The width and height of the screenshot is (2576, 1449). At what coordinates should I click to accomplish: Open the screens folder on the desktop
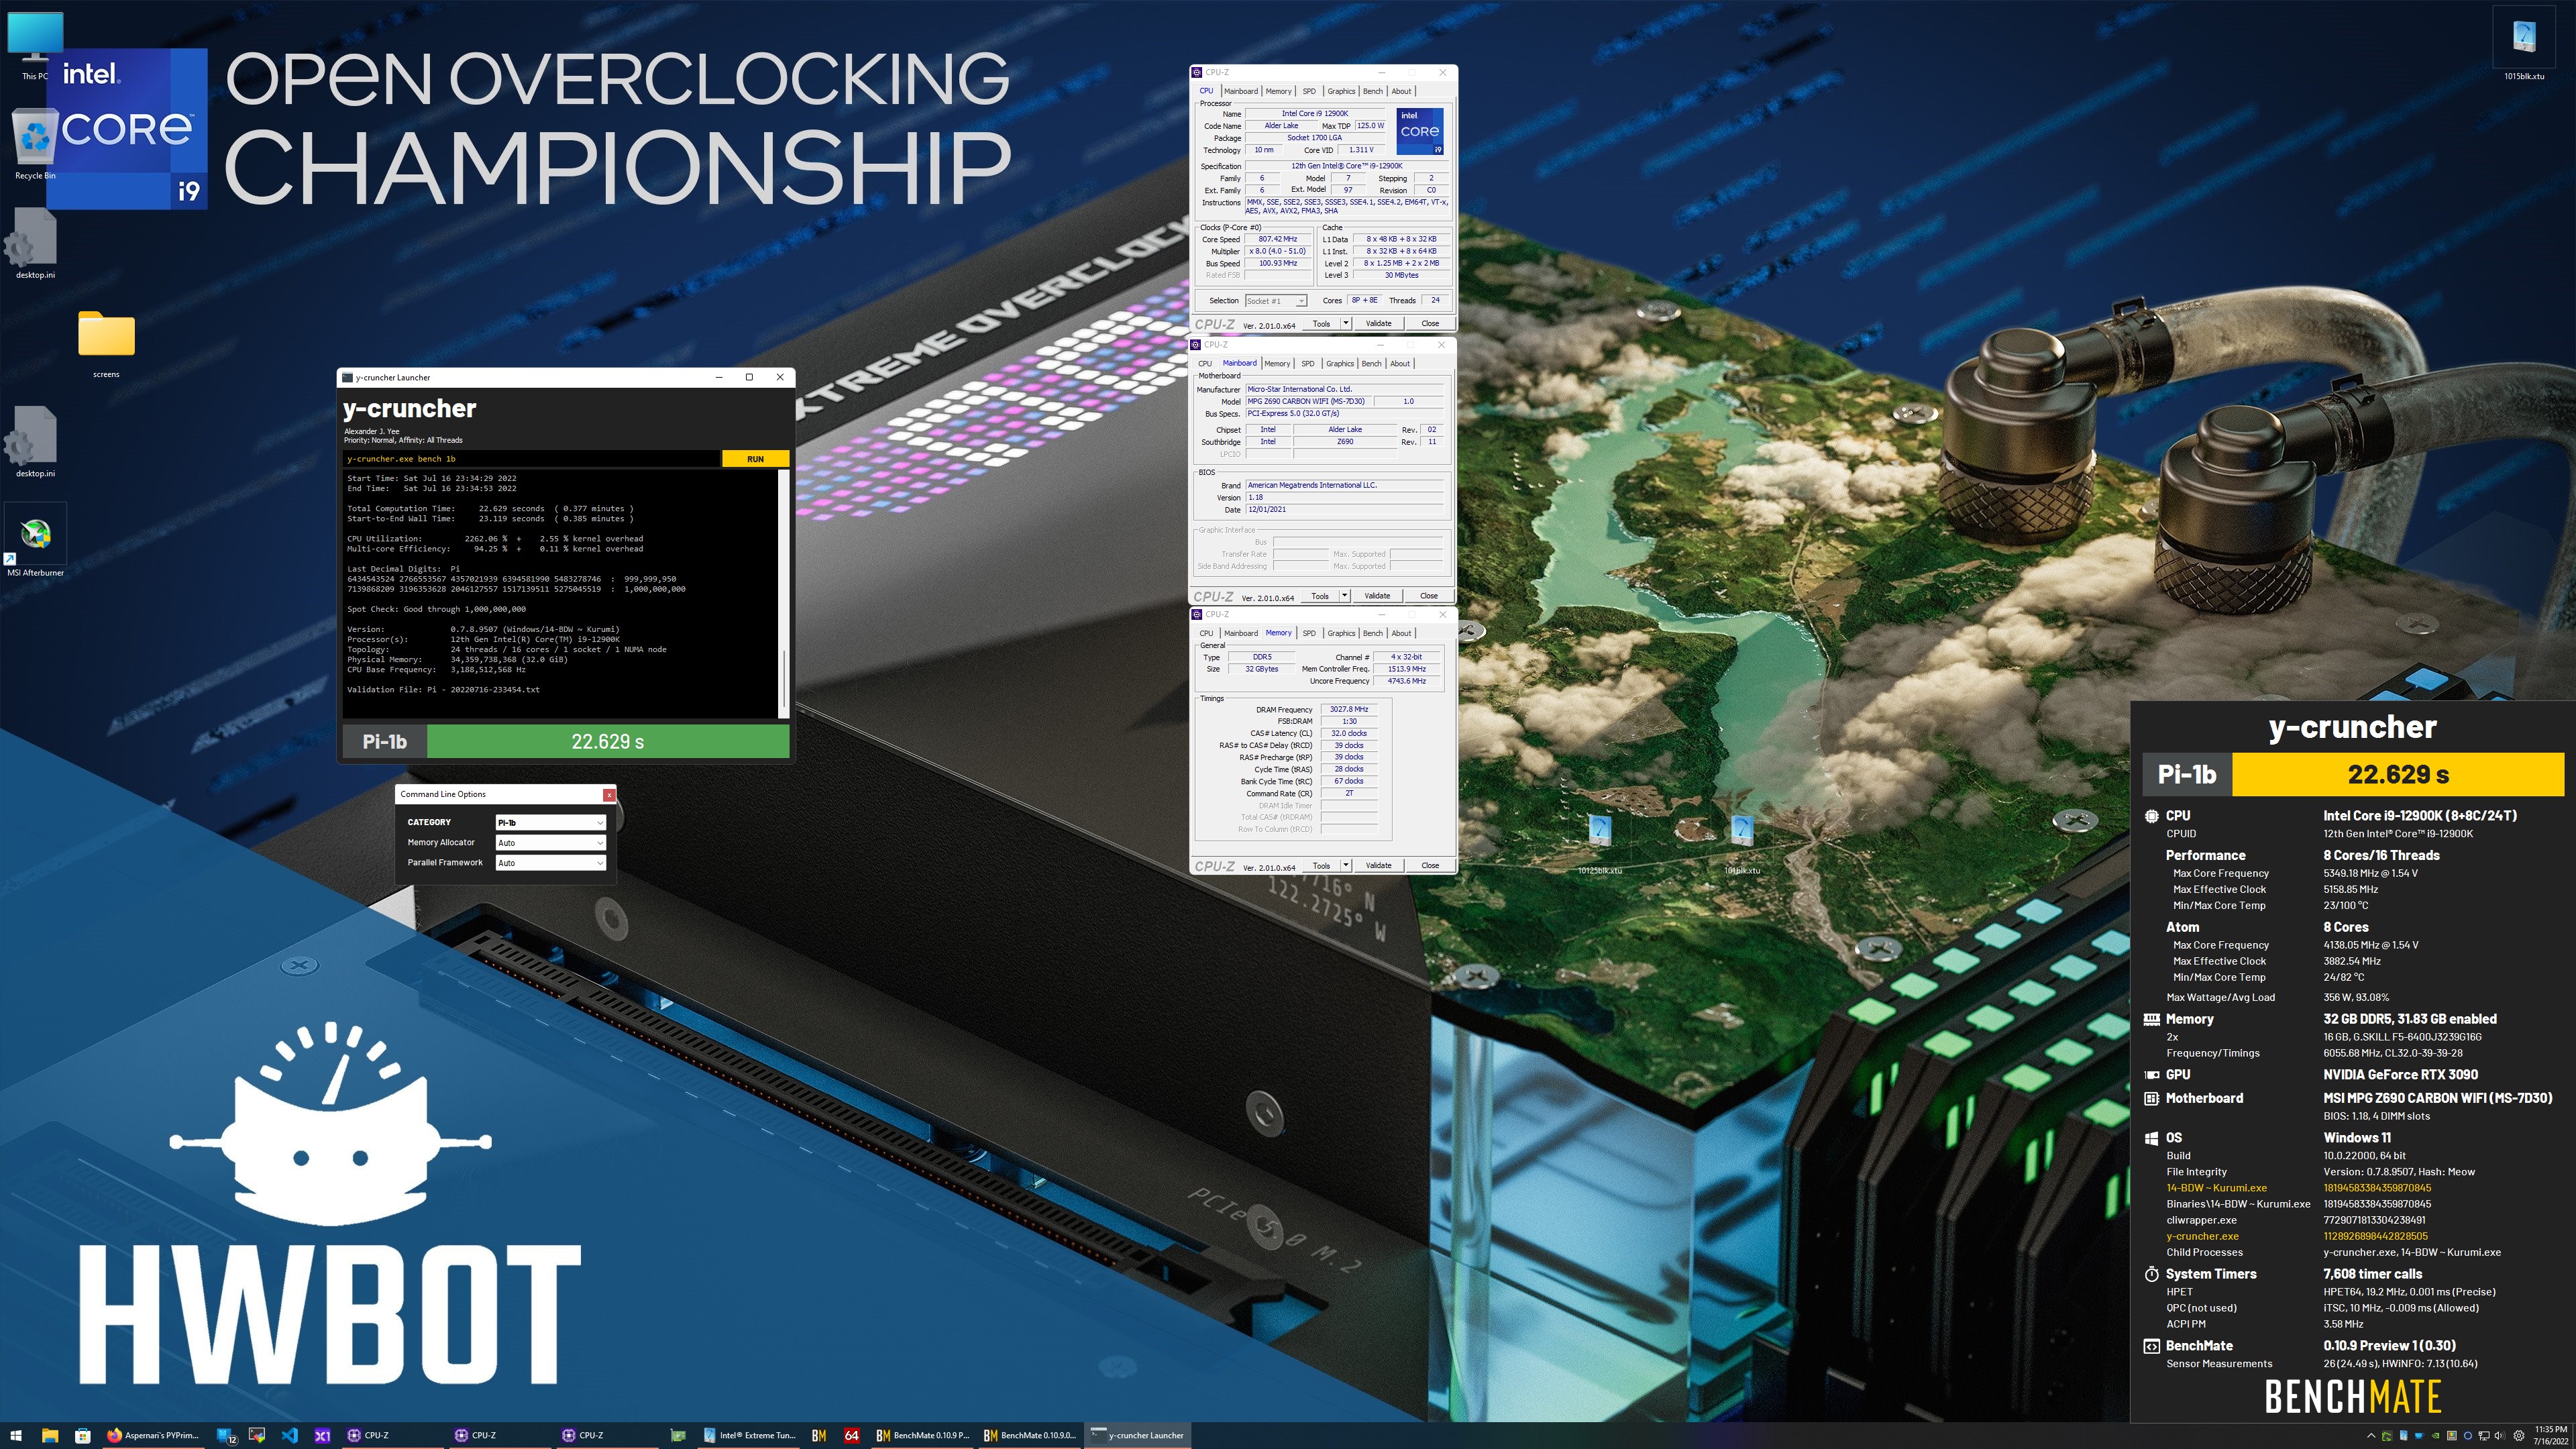pyautogui.click(x=106, y=343)
